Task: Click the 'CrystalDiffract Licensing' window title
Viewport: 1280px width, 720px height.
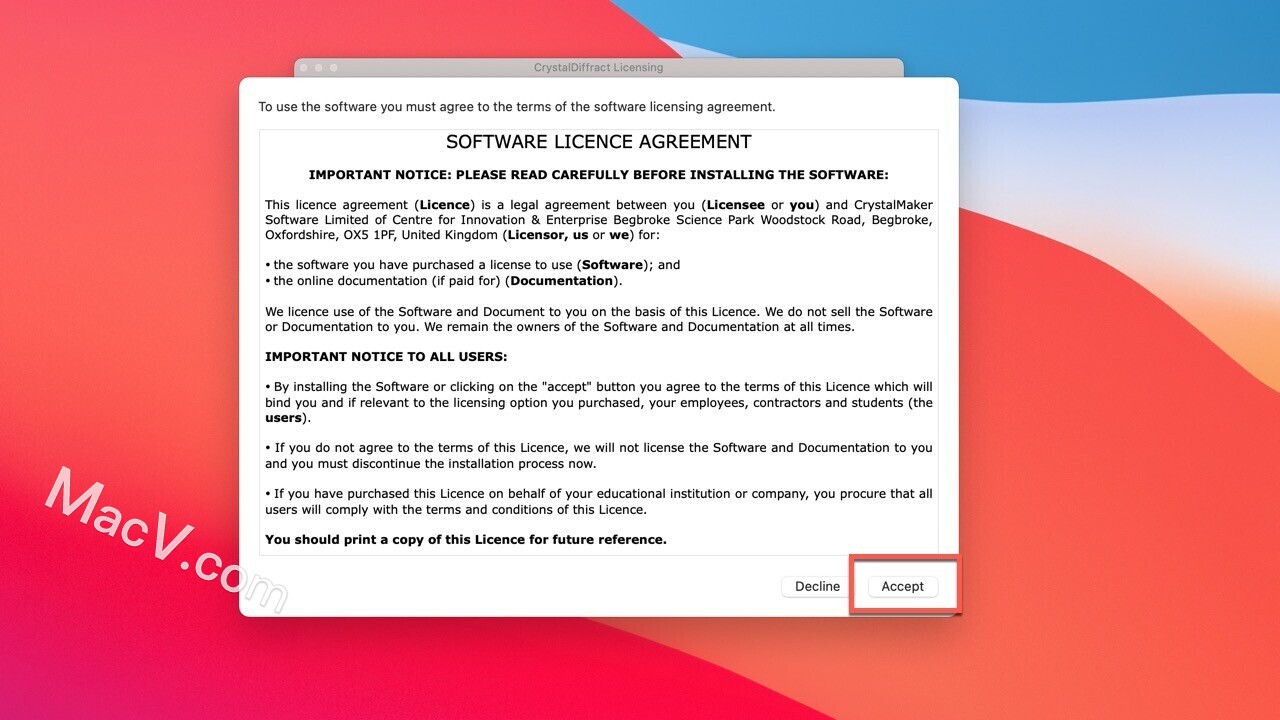Action: click(x=598, y=67)
